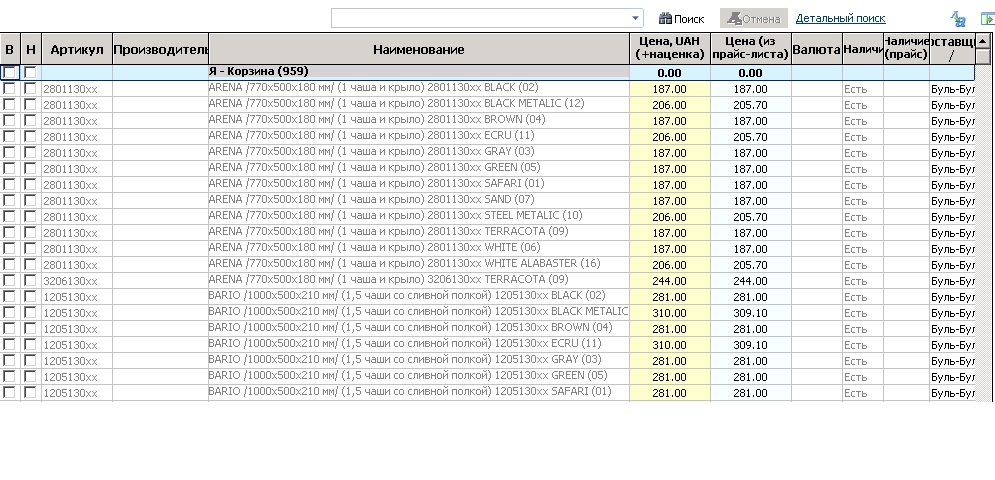Screen dimensions: 995x480
Task: Tick the B checkbox for BARIO SAFARI (01)
Action: [9, 392]
